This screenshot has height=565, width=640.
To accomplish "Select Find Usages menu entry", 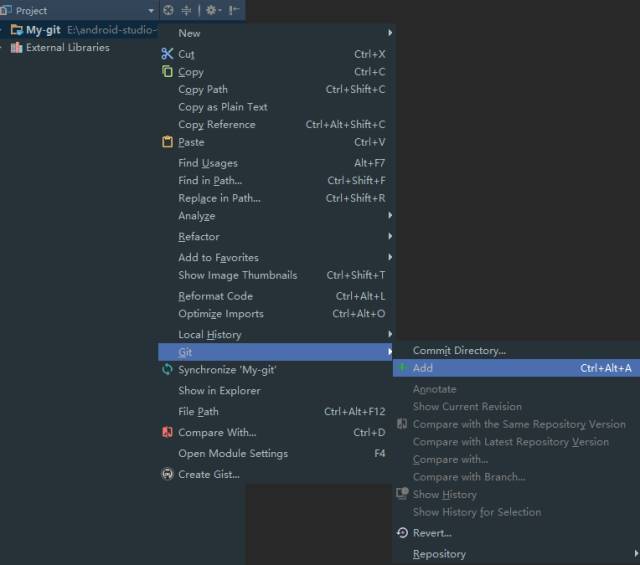I will pos(276,163).
